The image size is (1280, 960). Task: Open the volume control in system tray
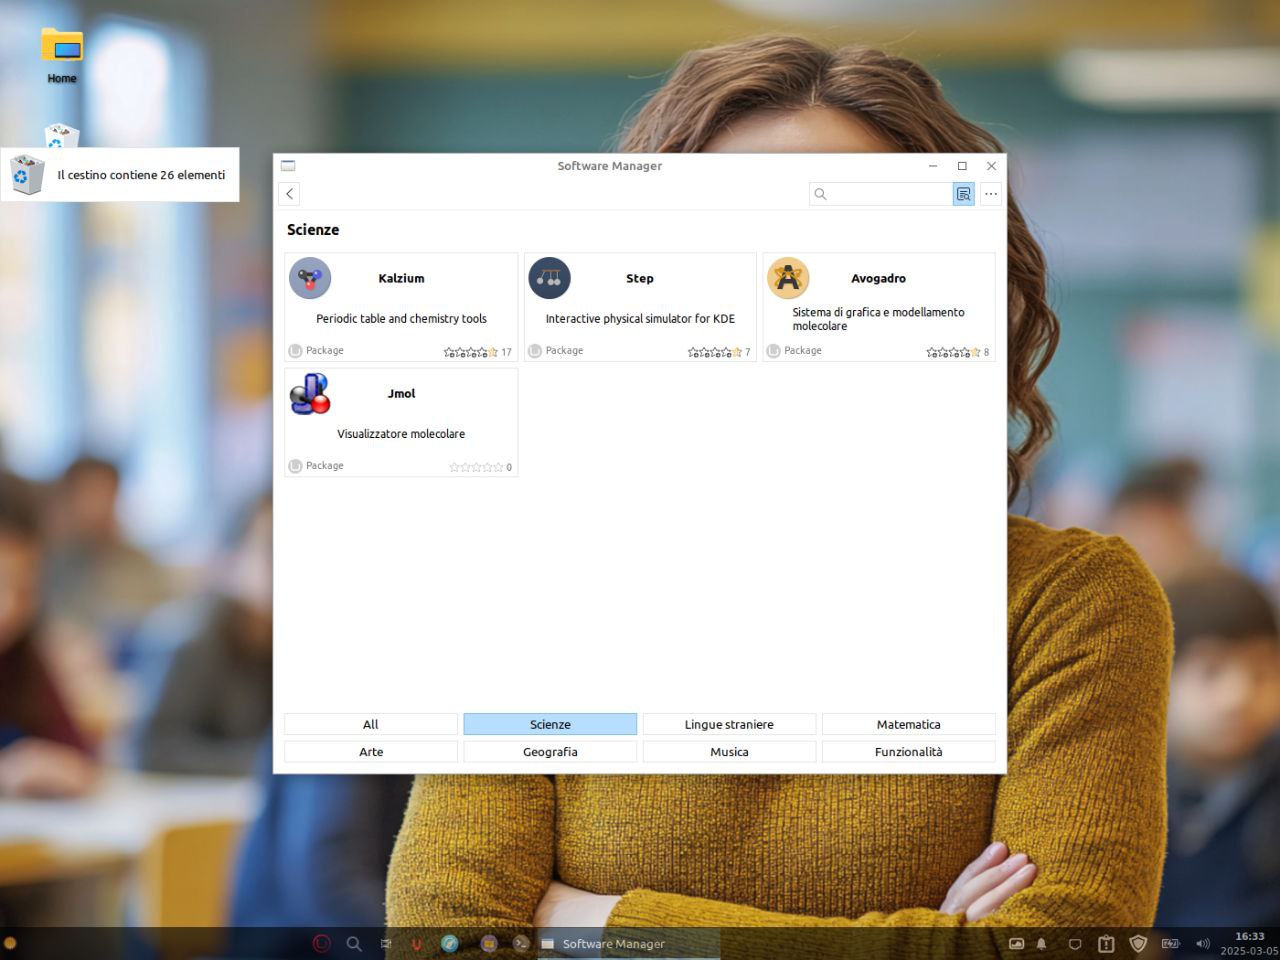click(1203, 943)
